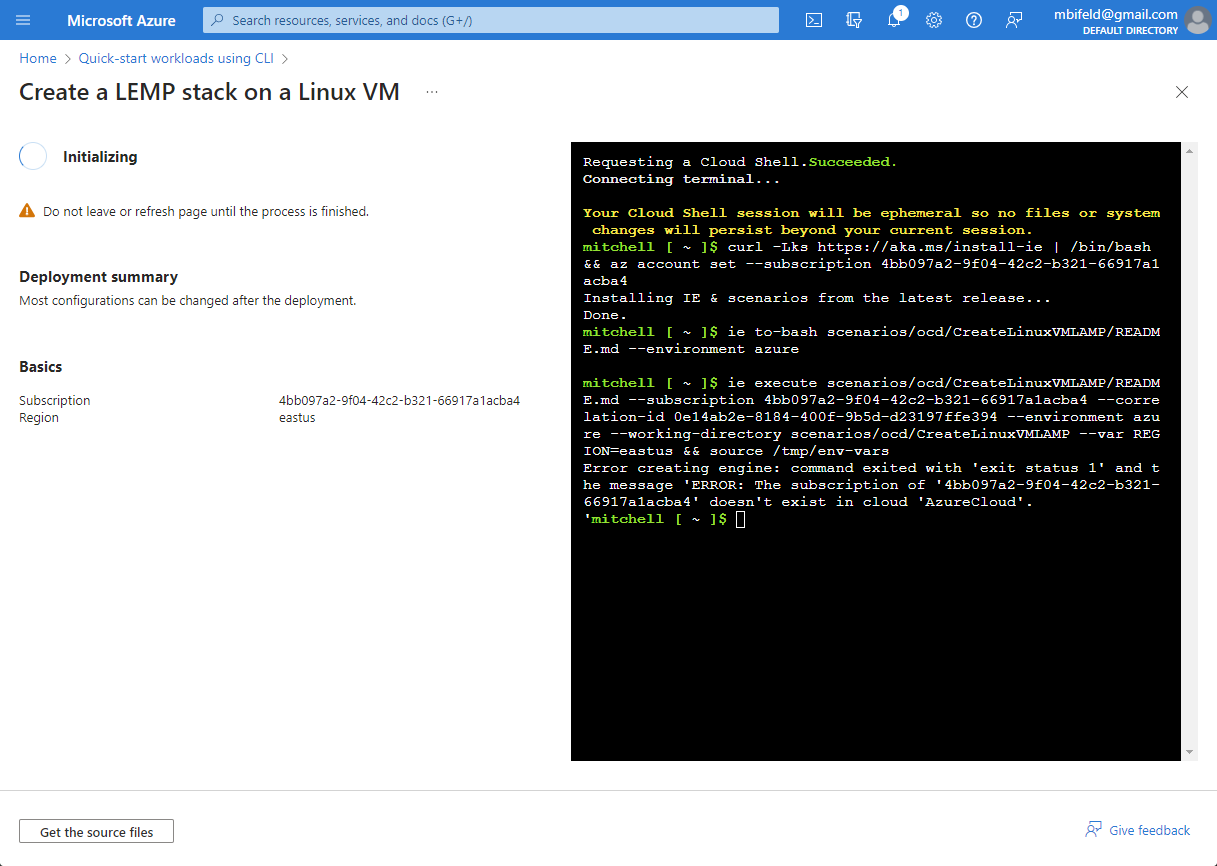Click inside the resources search field
This screenshot has height=866, width=1217.
[490, 20]
